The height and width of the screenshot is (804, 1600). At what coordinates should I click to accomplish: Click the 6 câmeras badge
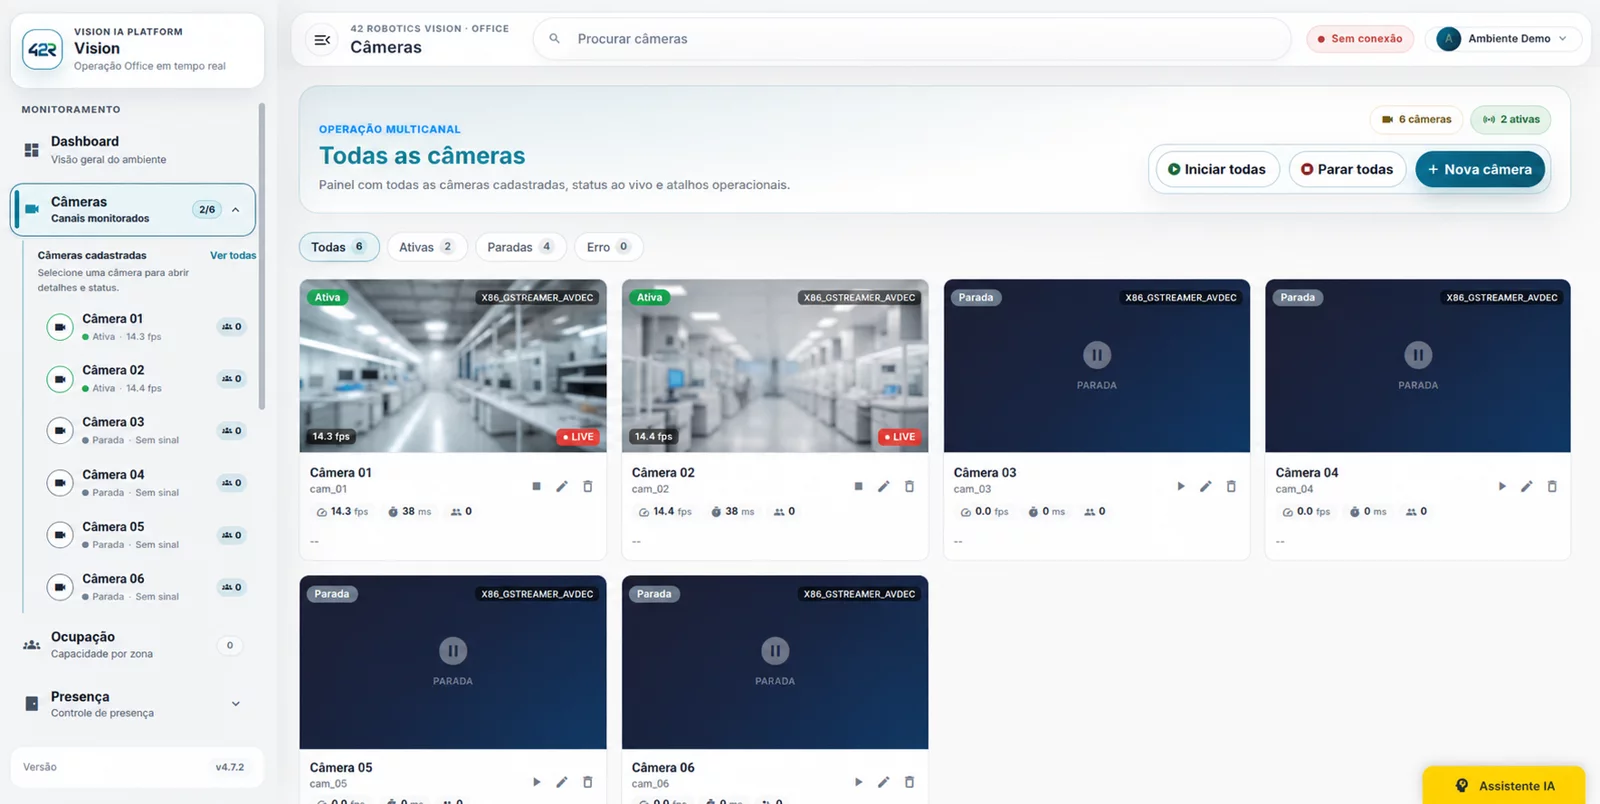point(1416,119)
